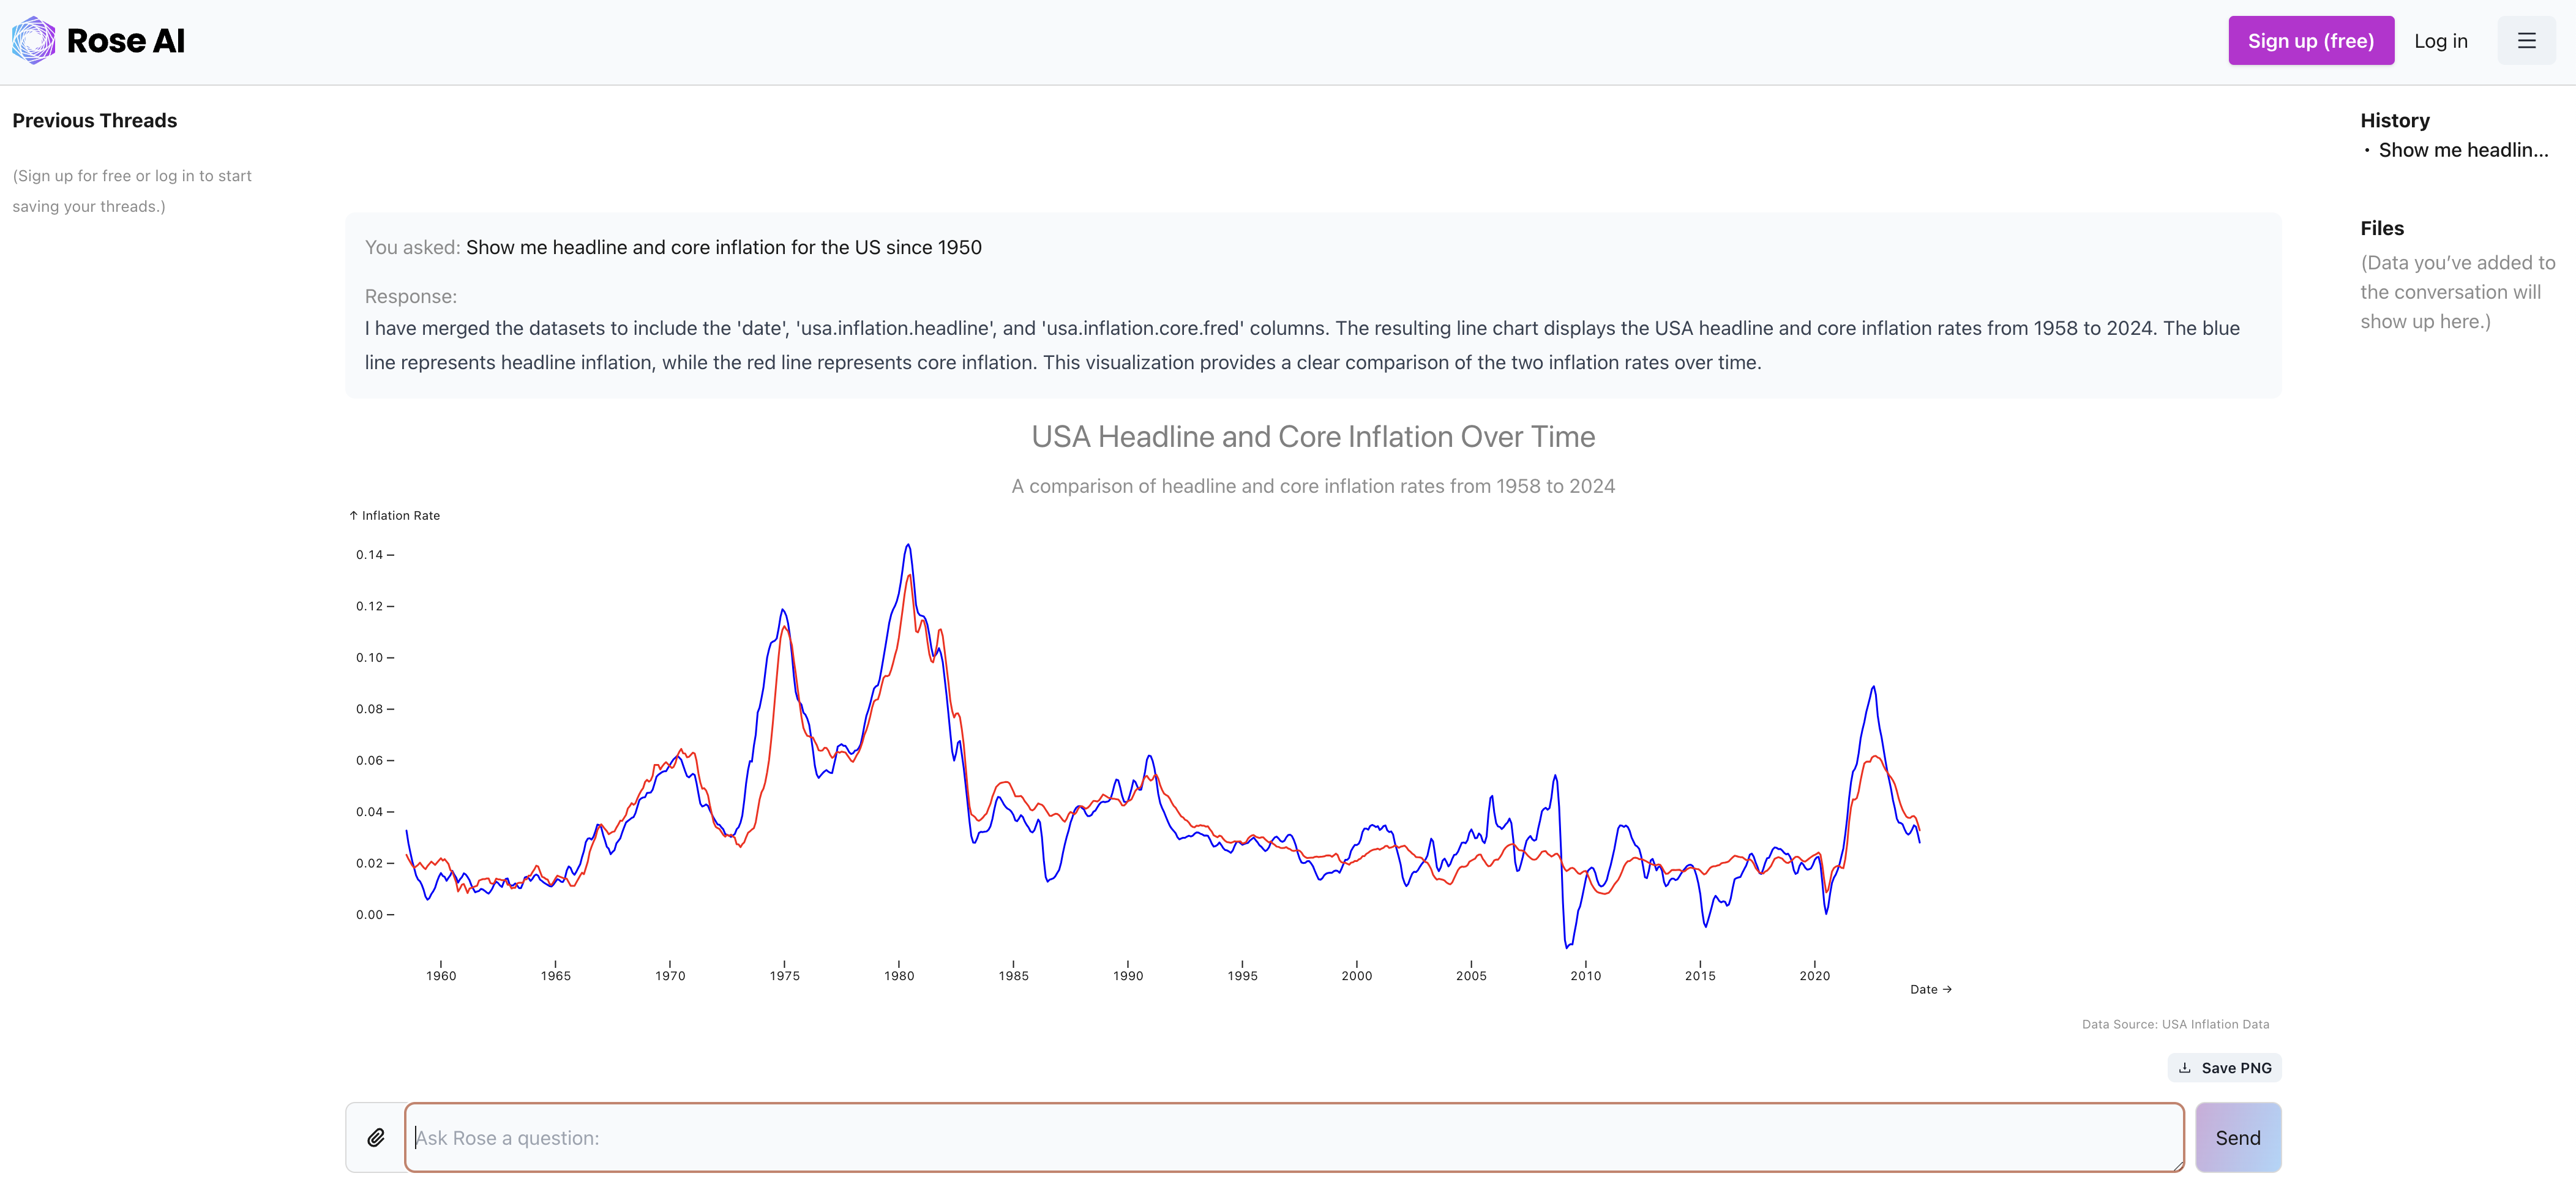Viewport: 2576px width, 1195px height.
Task: Click the 2010 tick on the Date axis
Action: 1585,975
